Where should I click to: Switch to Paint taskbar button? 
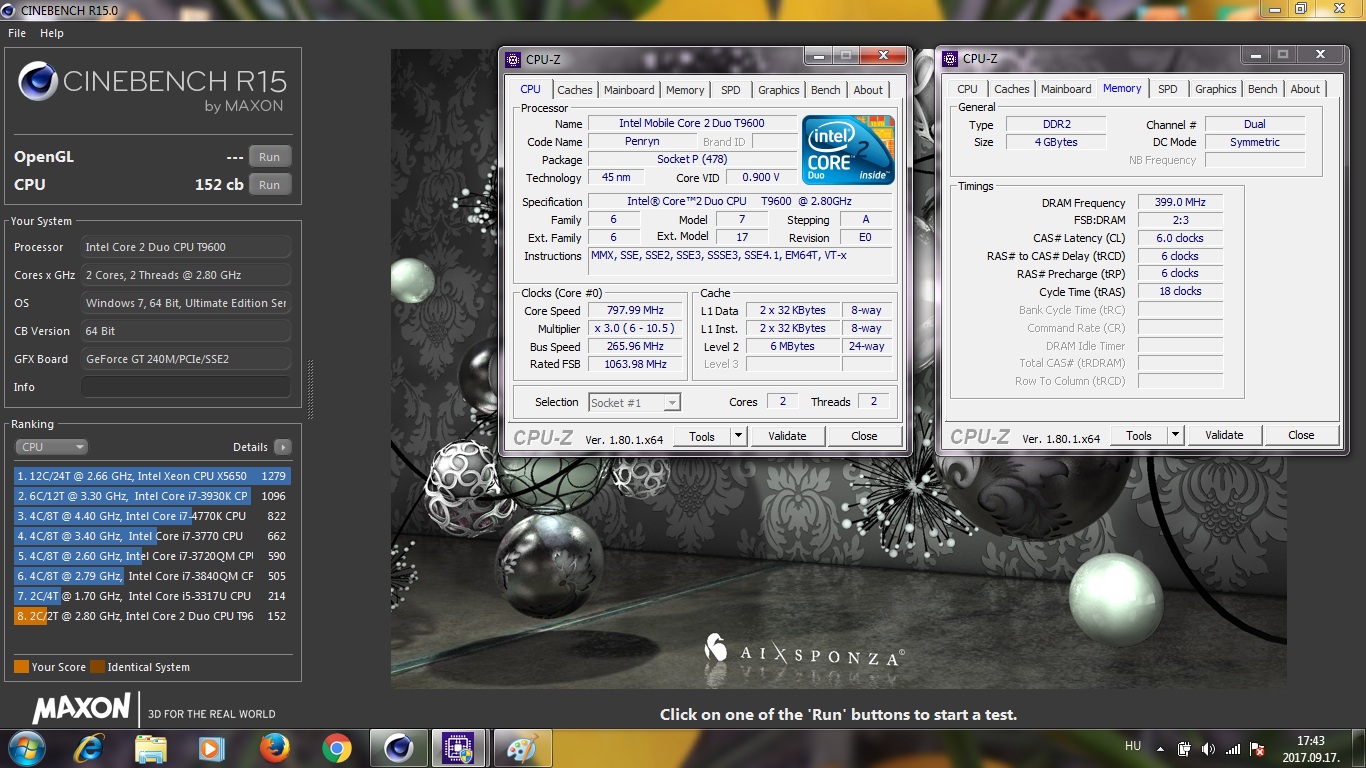tap(522, 748)
